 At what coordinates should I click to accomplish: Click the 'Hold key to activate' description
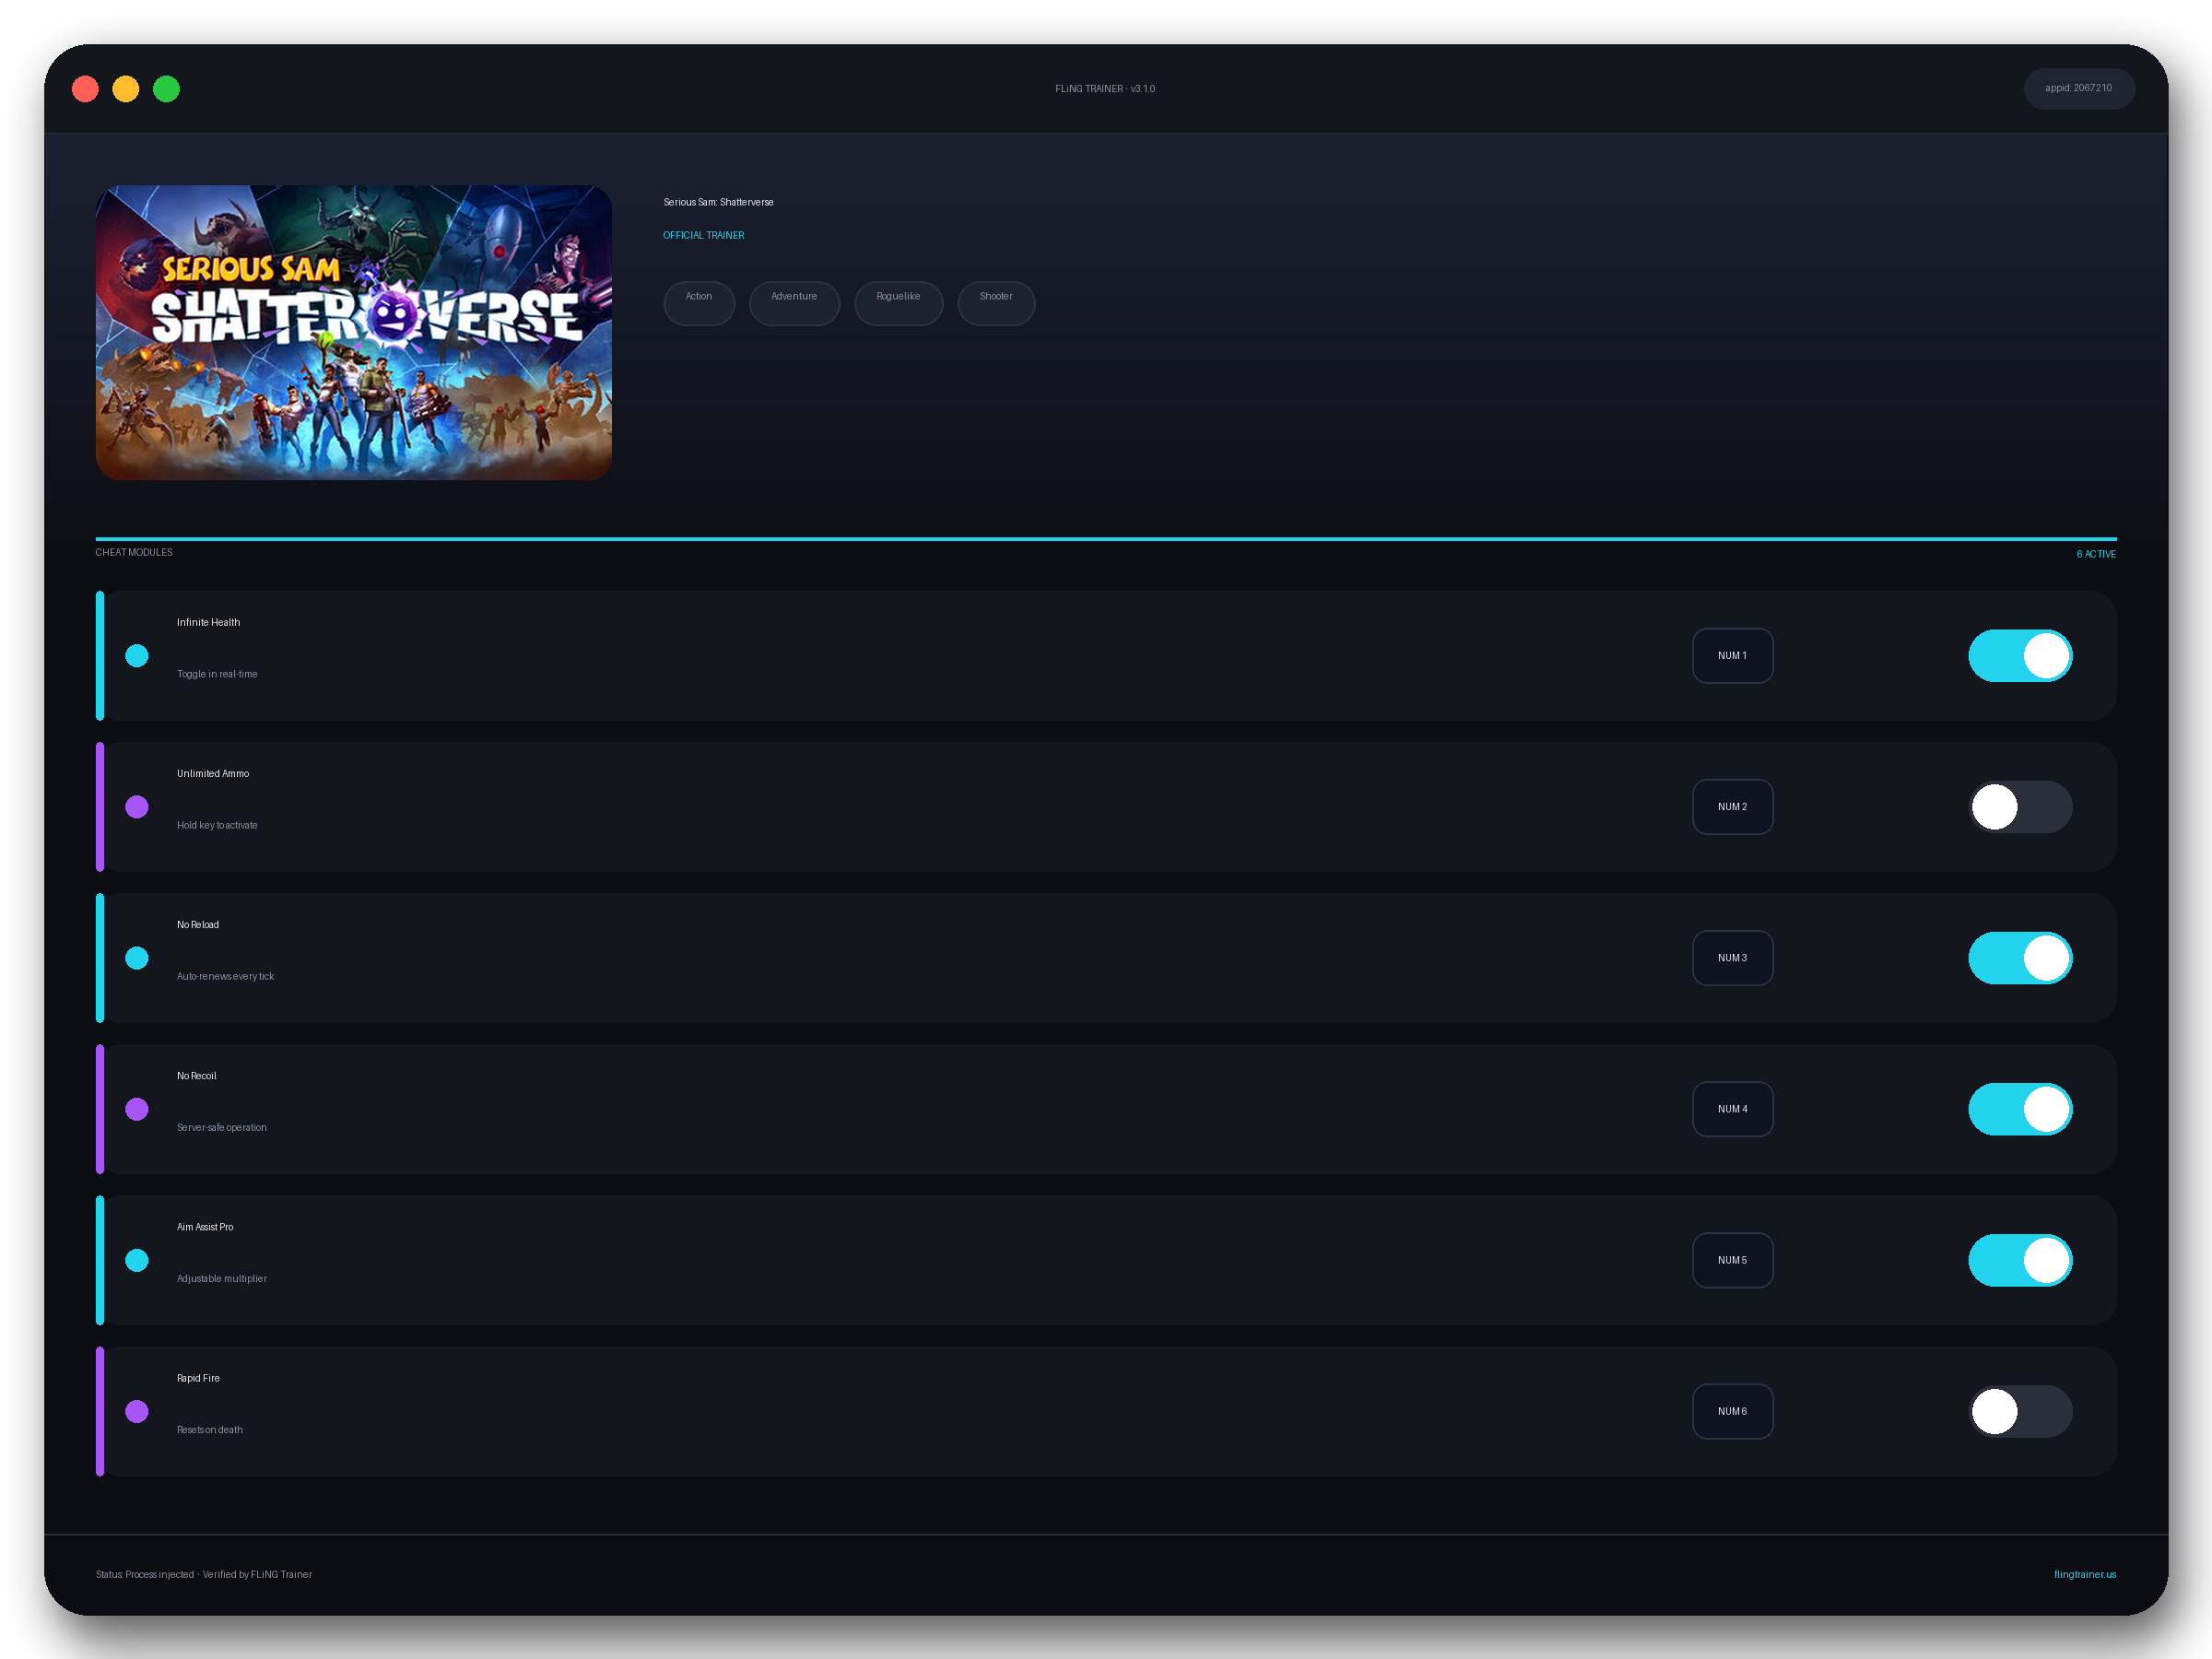[x=217, y=825]
